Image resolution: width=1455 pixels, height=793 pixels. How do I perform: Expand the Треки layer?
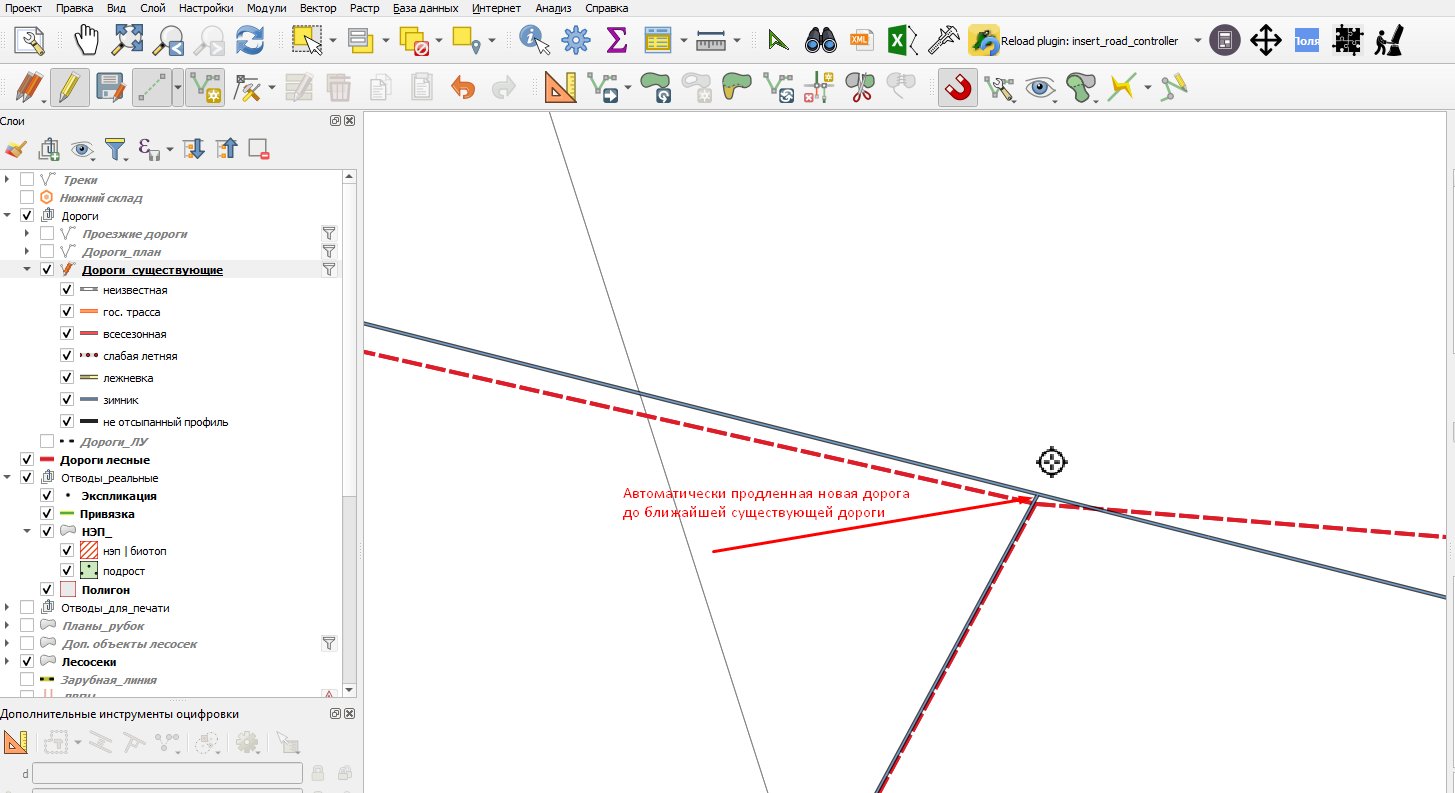8,180
